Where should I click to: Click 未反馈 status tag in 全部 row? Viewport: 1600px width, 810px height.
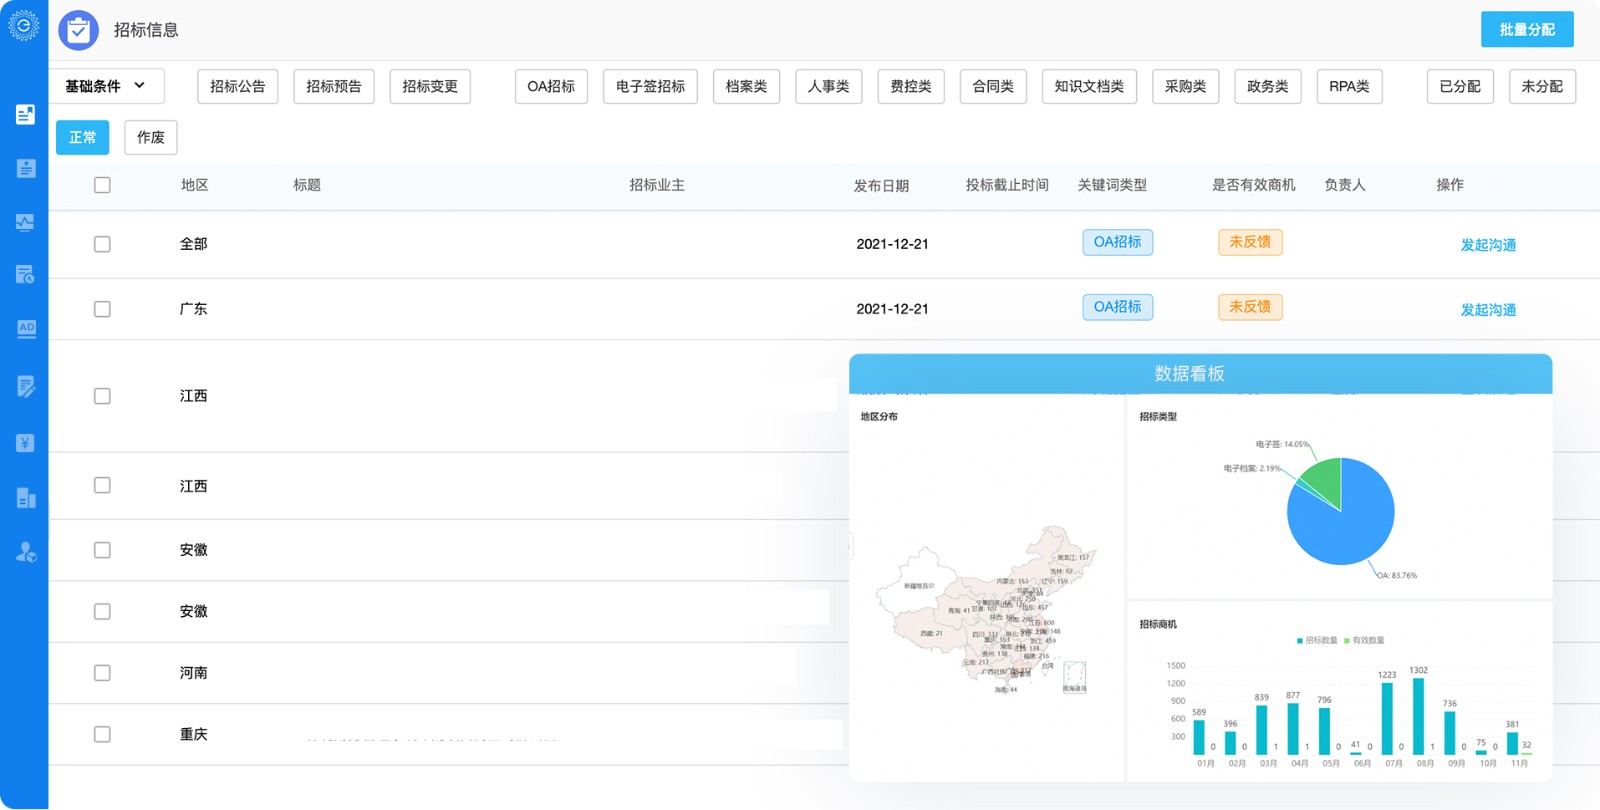(x=1250, y=242)
